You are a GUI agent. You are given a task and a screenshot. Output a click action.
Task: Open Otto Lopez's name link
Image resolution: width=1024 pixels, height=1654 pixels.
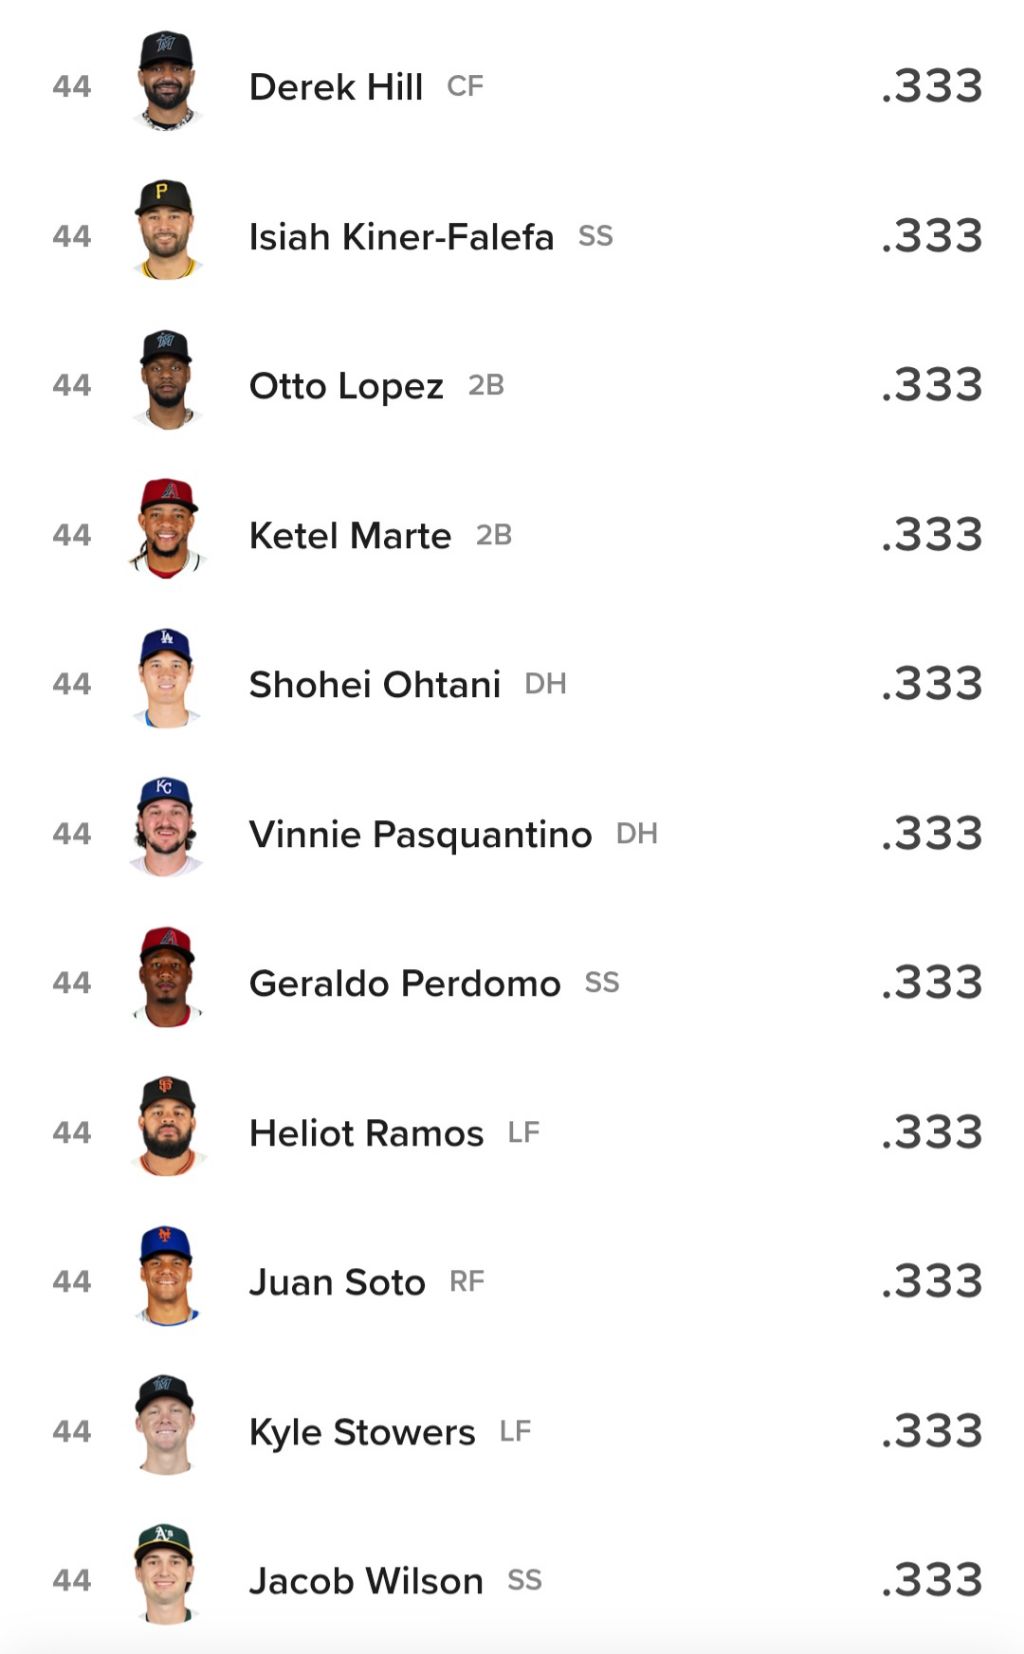click(x=346, y=386)
